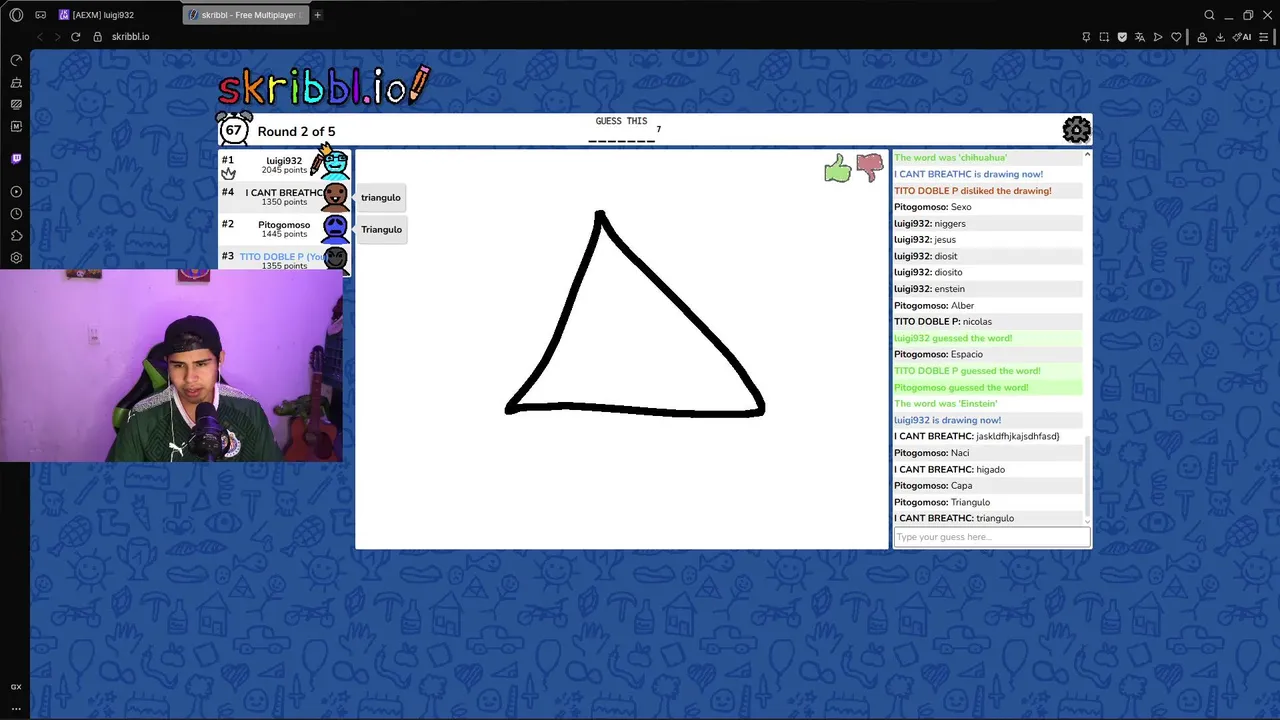The height and width of the screenshot is (720, 1280).
Task: Click the skribbl.io logo
Action: (x=323, y=88)
